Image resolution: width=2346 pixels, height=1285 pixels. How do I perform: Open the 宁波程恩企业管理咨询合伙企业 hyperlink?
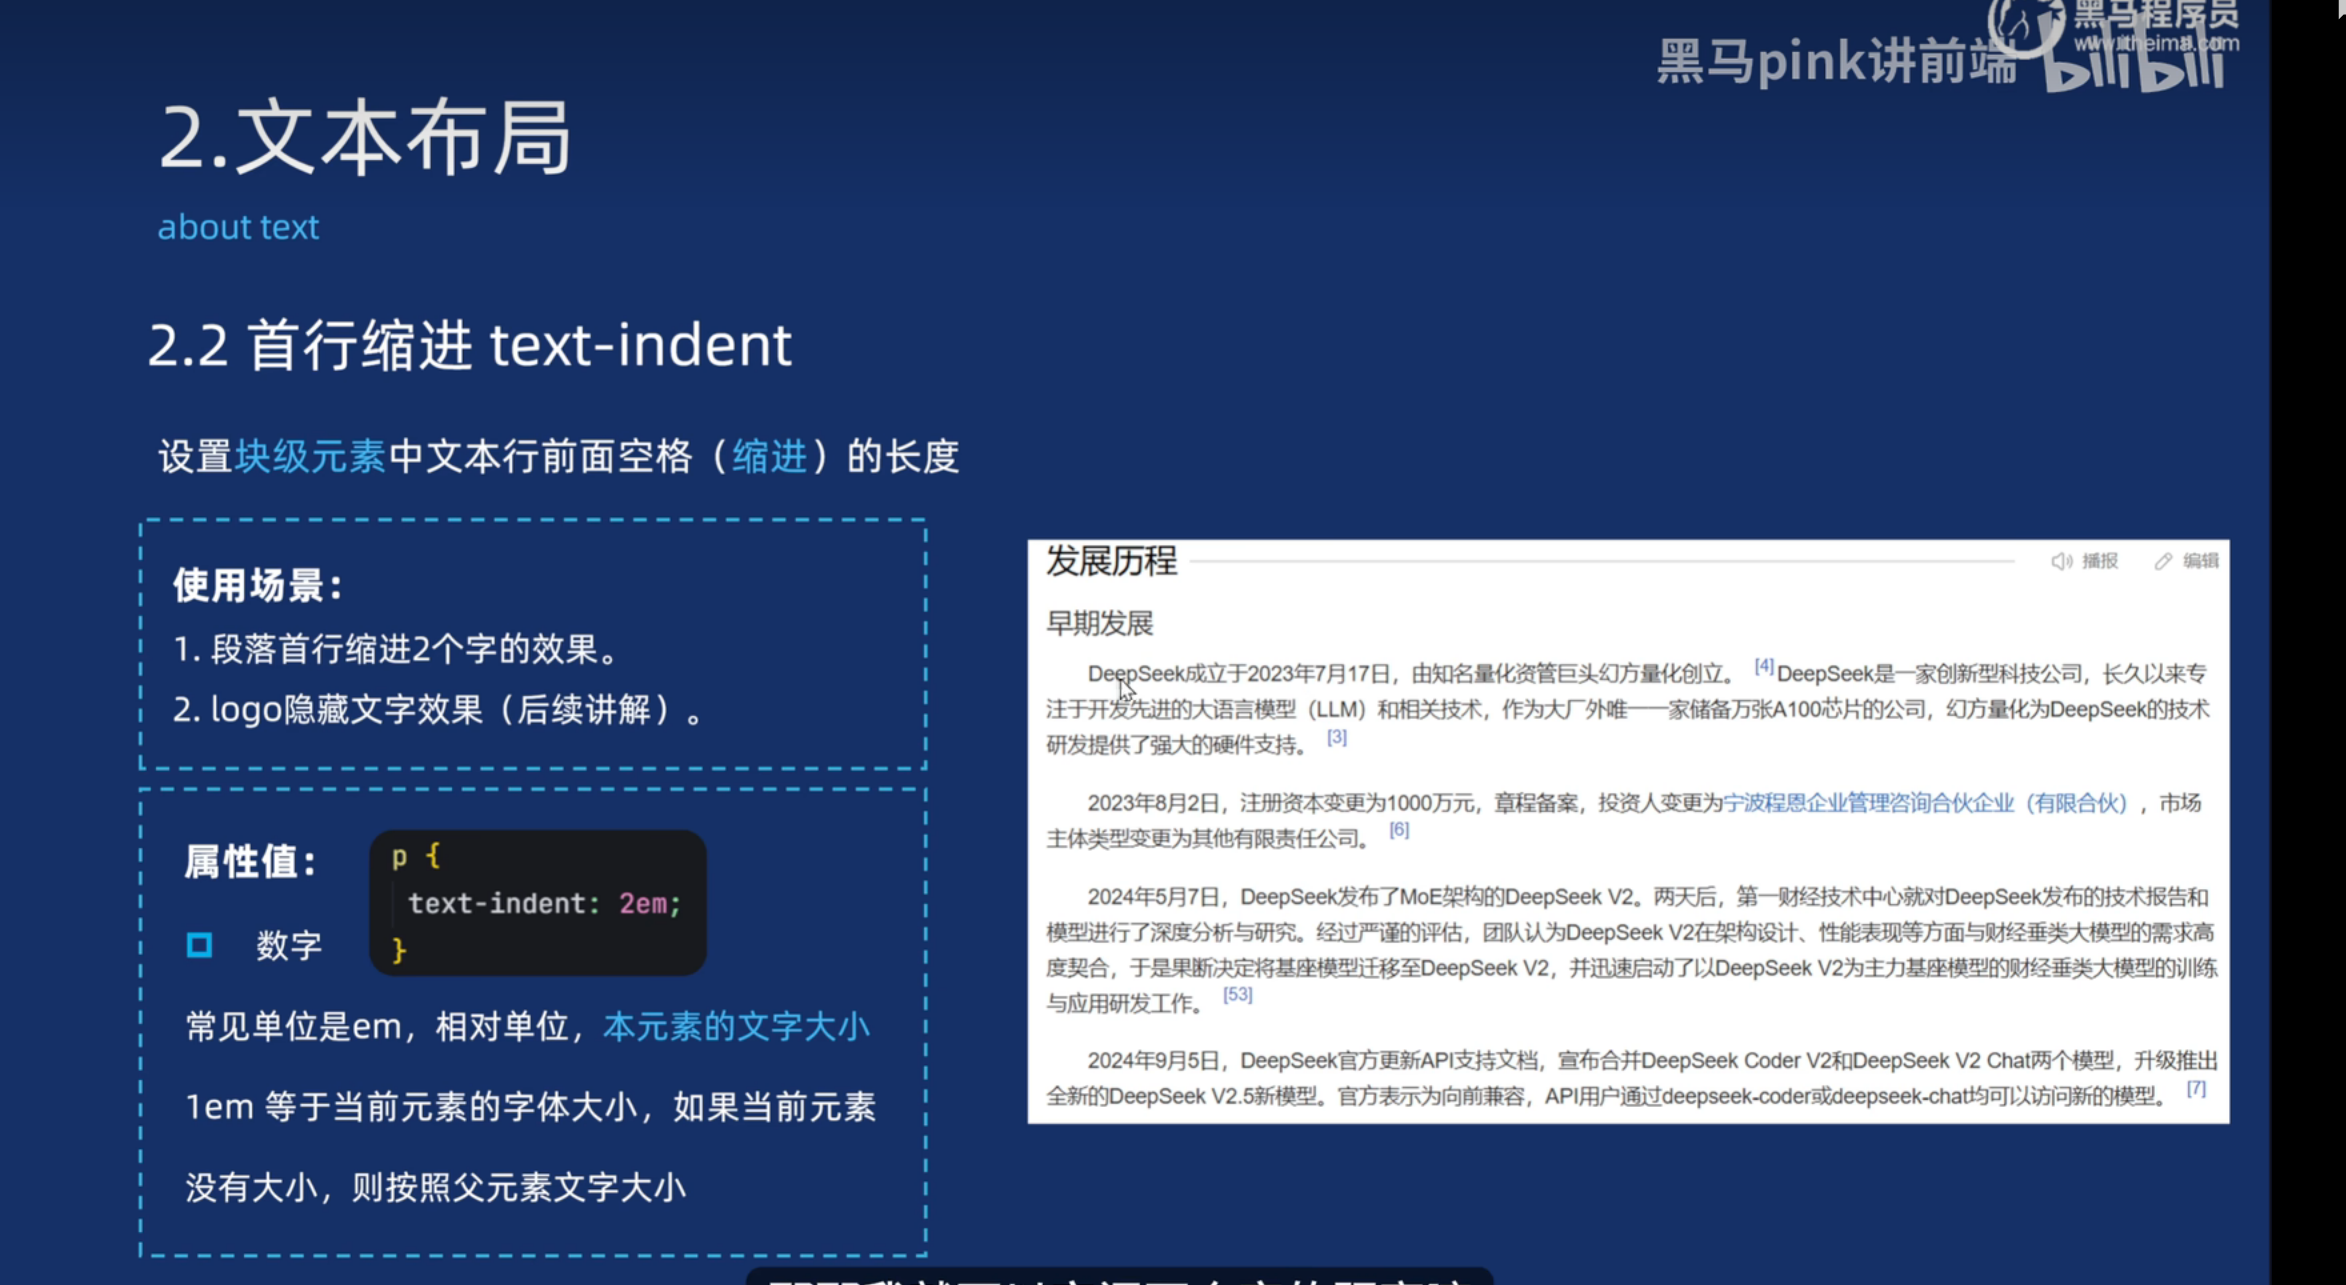point(1925,803)
